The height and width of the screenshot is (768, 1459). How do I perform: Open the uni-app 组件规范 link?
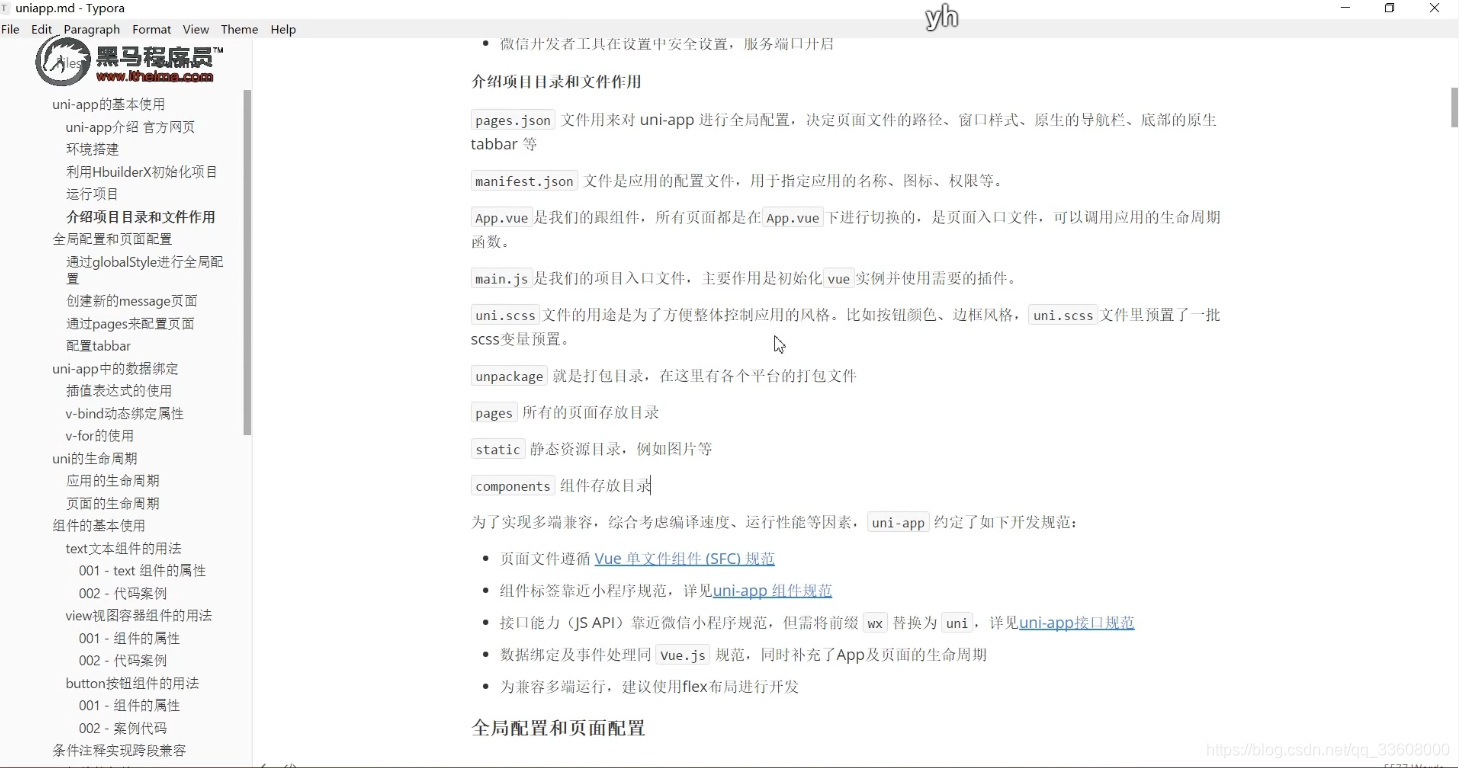click(773, 590)
